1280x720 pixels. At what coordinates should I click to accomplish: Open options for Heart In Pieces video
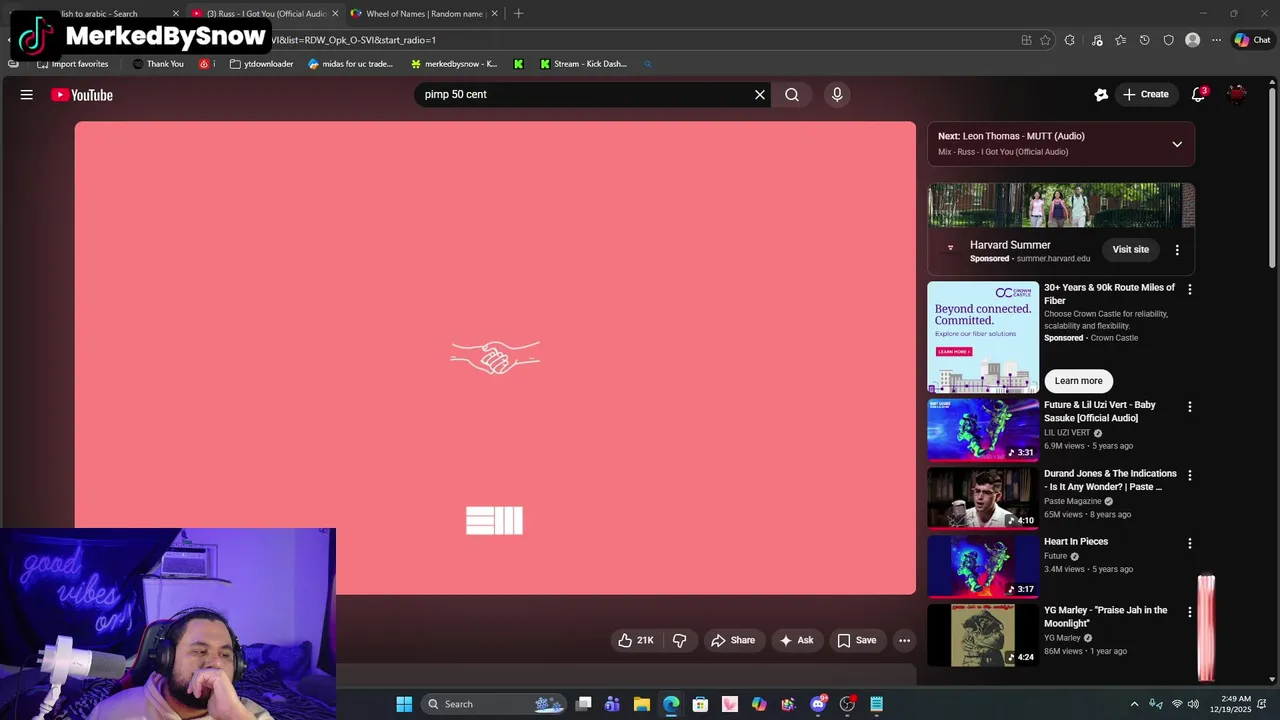(1189, 544)
